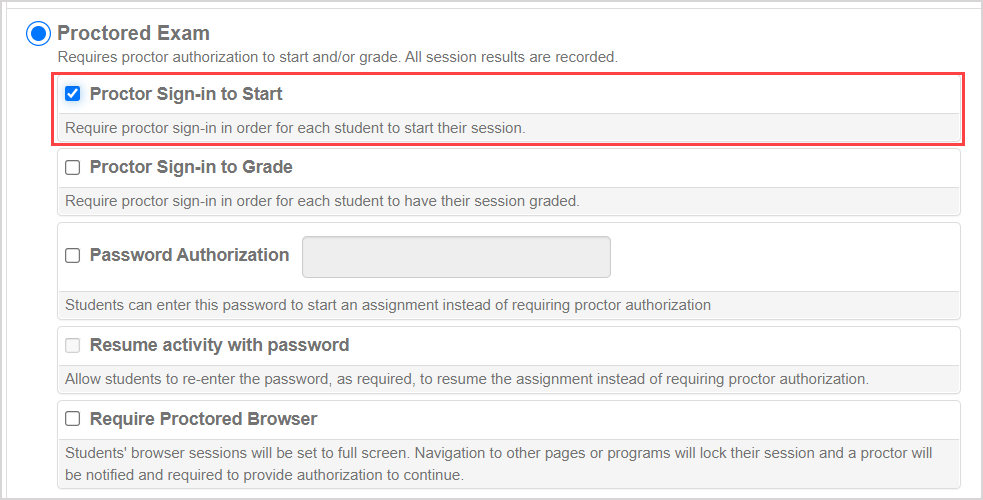Click the Proctor Sign-in to Grade label
The height and width of the screenshot is (500, 983).
pyautogui.click(x=191, y=168)
